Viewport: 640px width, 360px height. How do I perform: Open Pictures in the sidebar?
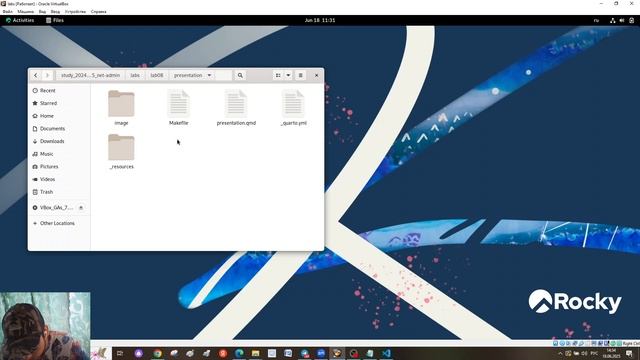coord(59,167)
